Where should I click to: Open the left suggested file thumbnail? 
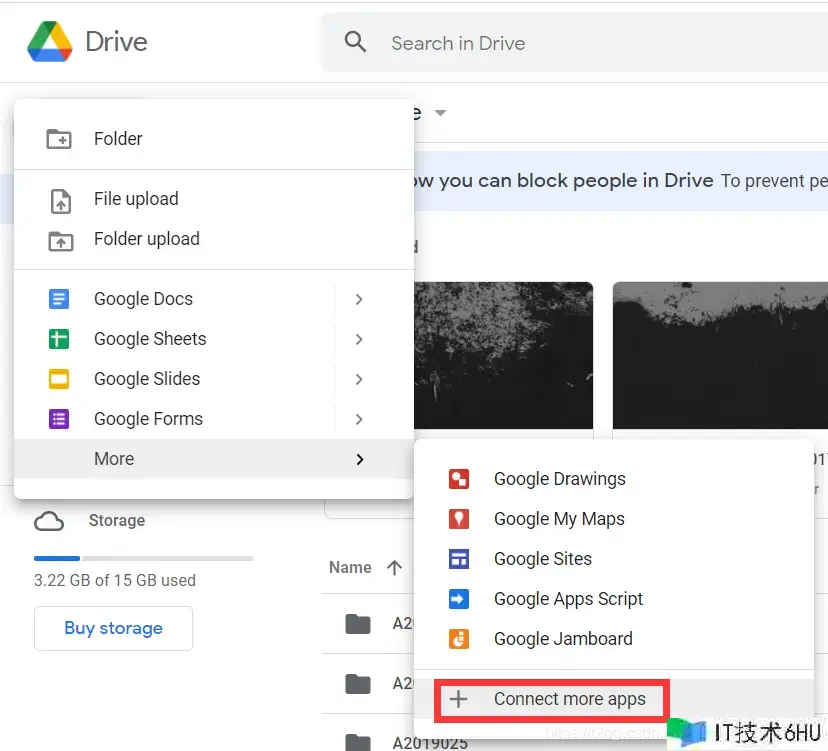pos(504,355)
